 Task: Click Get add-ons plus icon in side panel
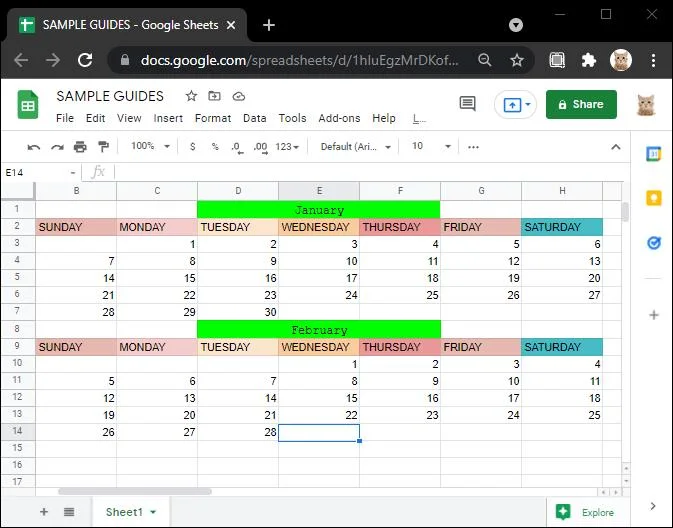[x=654, y=315]
